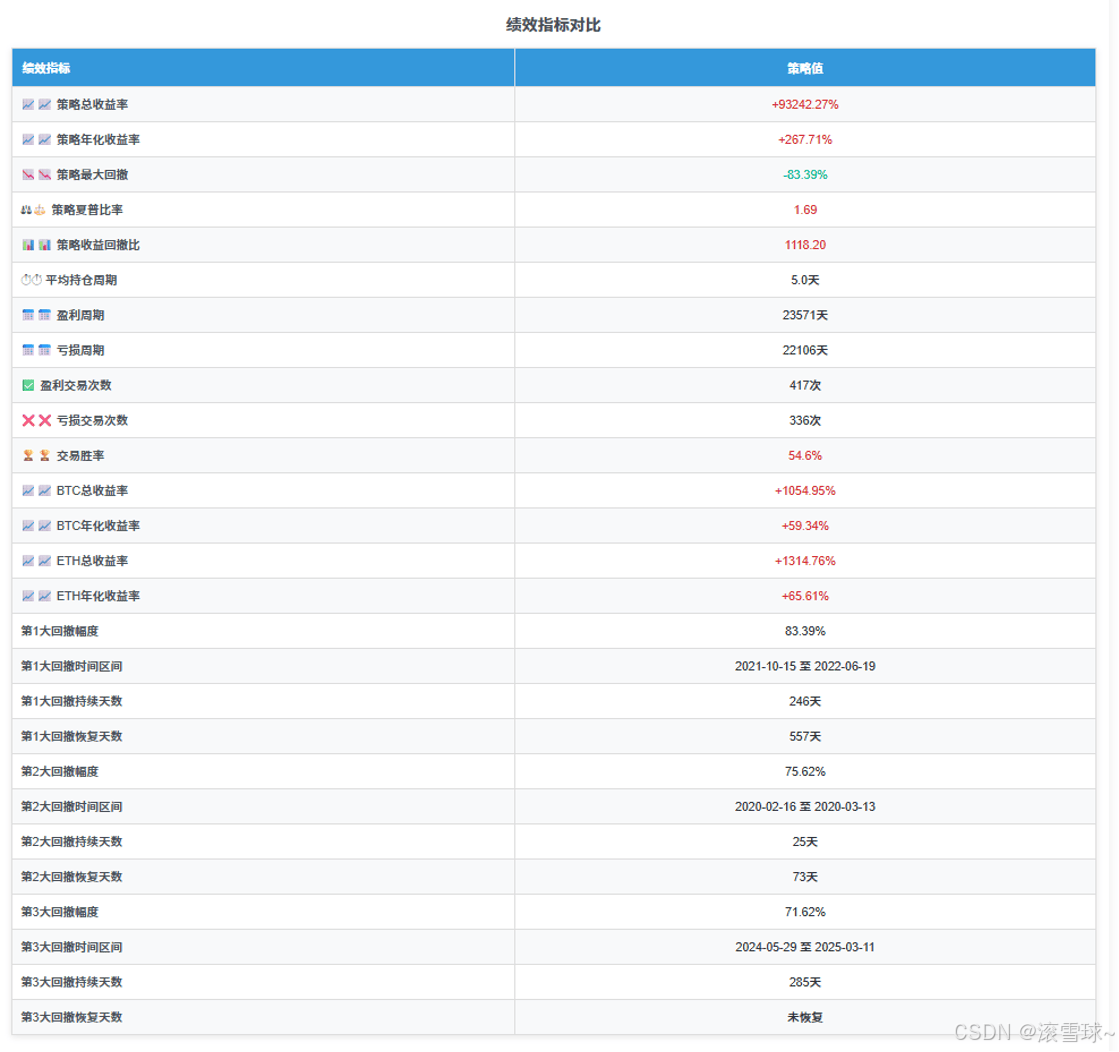Select the 平均持仓周期 label
The width and height of the screenshot is (1119, 1052).
(x=81, y=280)
